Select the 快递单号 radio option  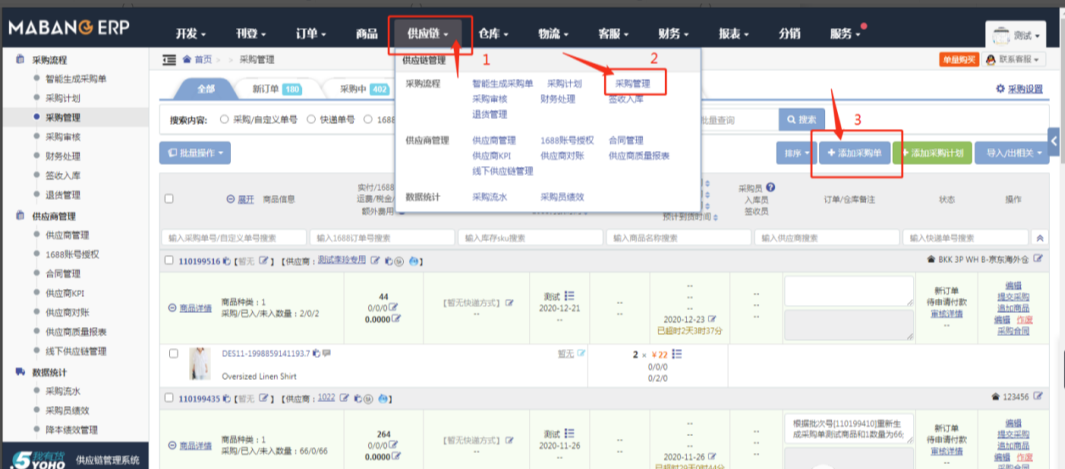tap(310, 119)
